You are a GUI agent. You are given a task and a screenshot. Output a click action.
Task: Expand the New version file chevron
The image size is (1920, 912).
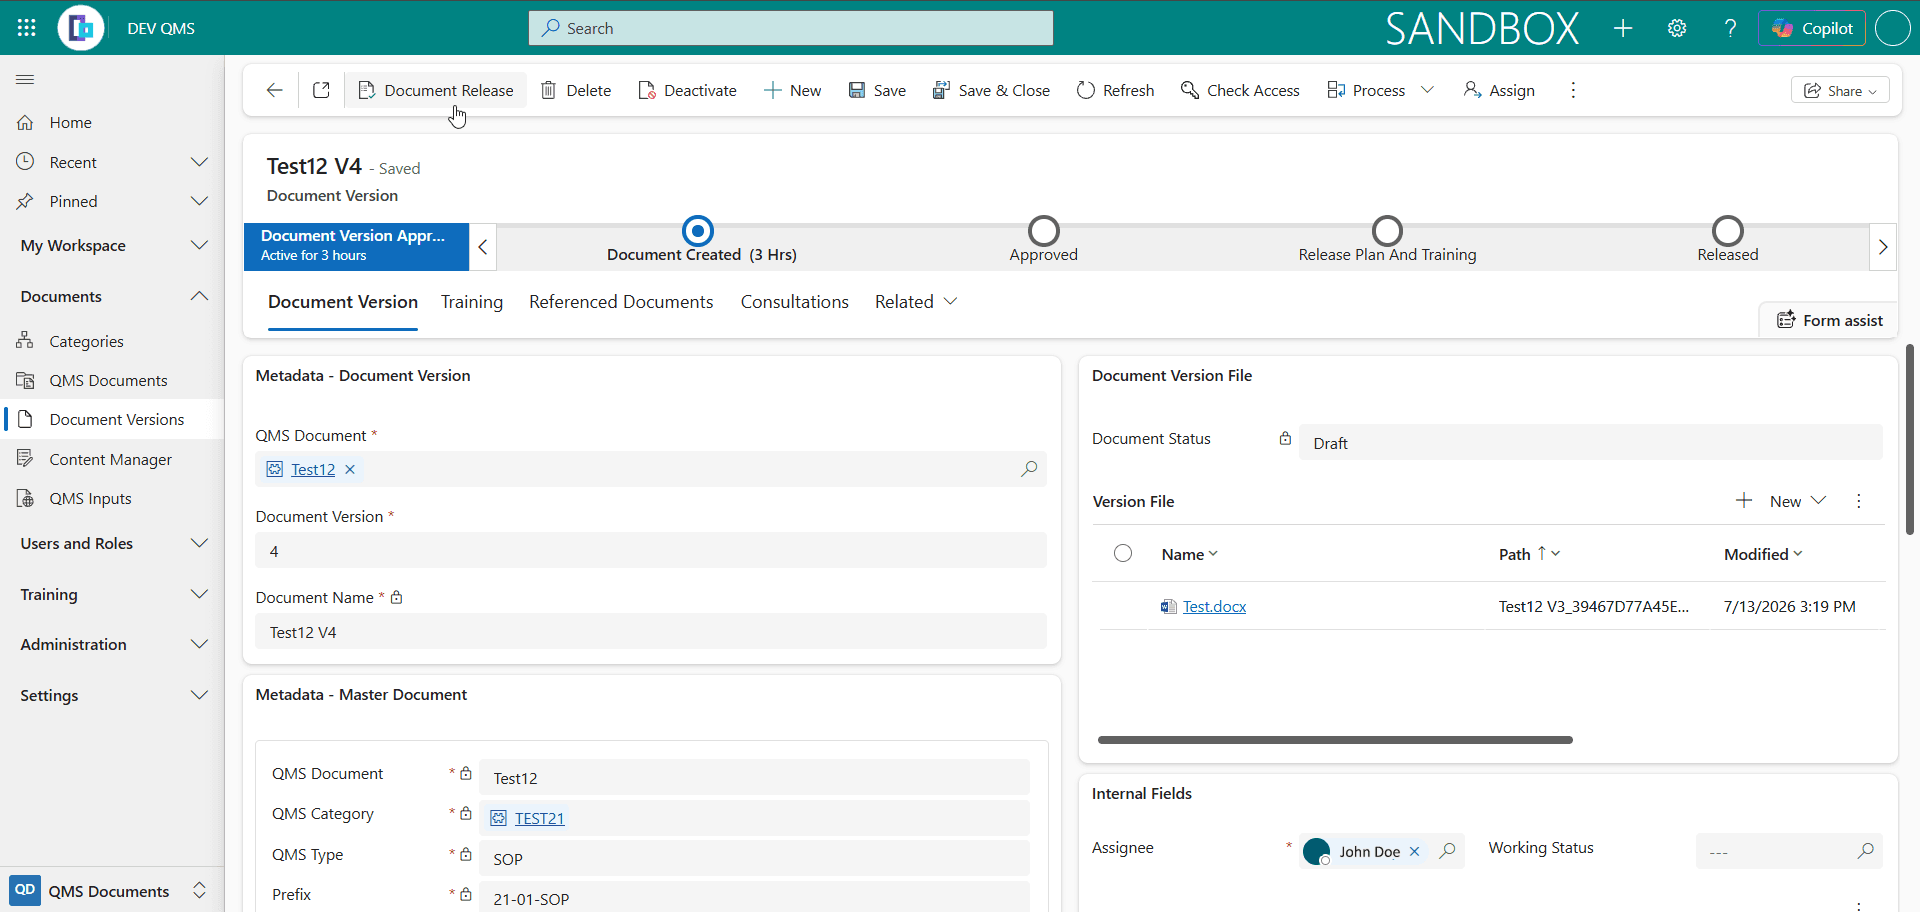tap(1819, 501)
